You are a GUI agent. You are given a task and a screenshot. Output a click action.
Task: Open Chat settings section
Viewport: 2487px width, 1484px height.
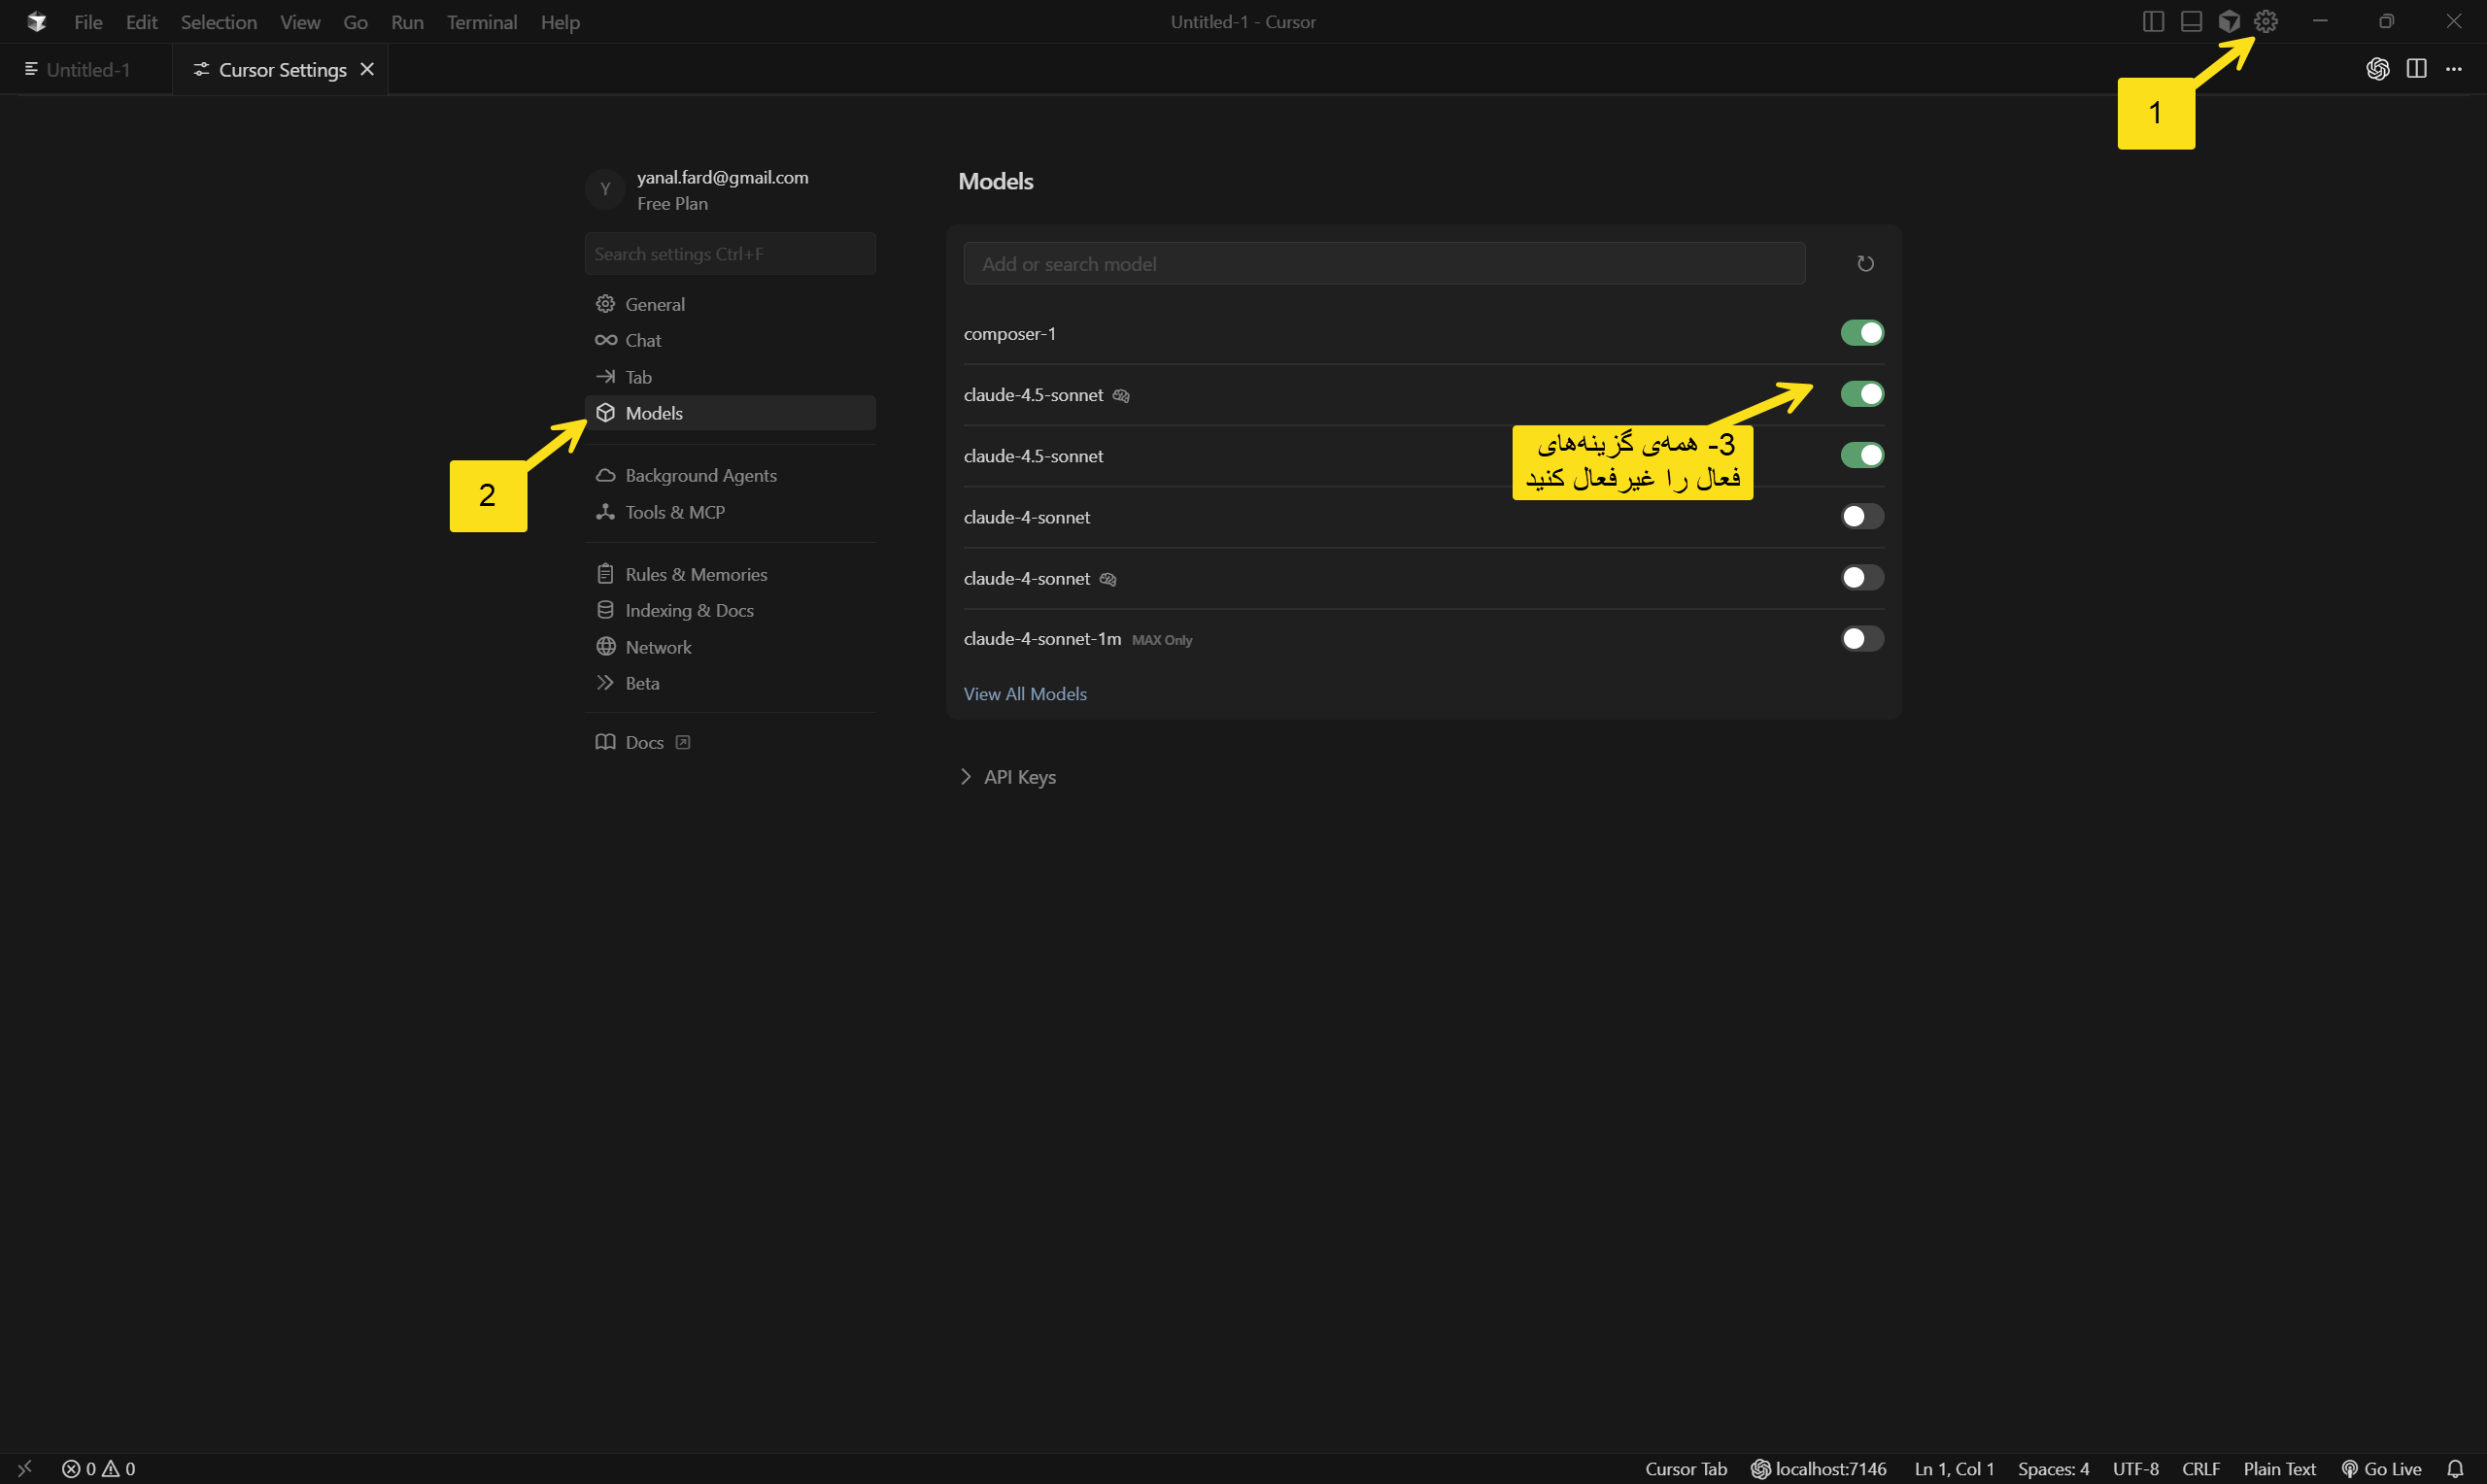[730, 340]
